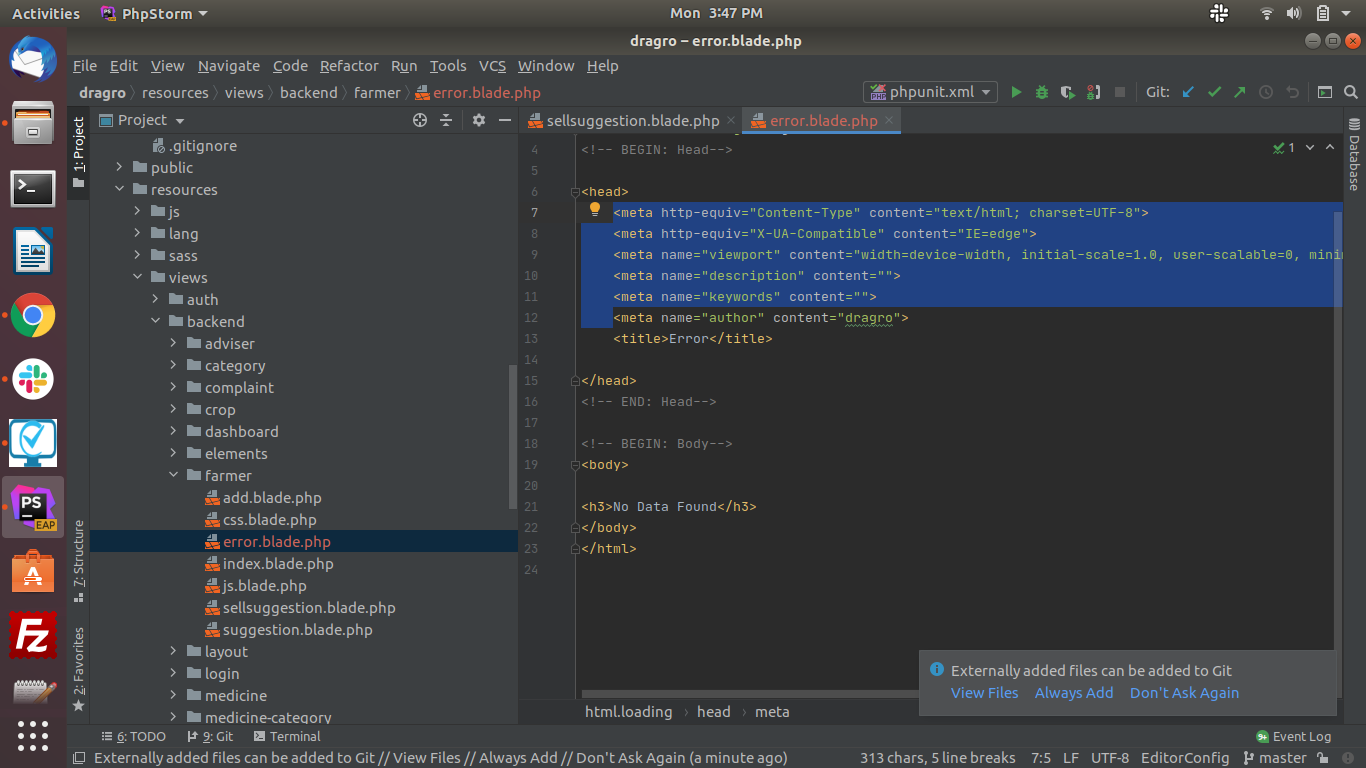Image resolution: width=1366 pixels, height=768 pixels.
Task: Click the locate file crosshair icon in Project panel
Action: point(420,120)
